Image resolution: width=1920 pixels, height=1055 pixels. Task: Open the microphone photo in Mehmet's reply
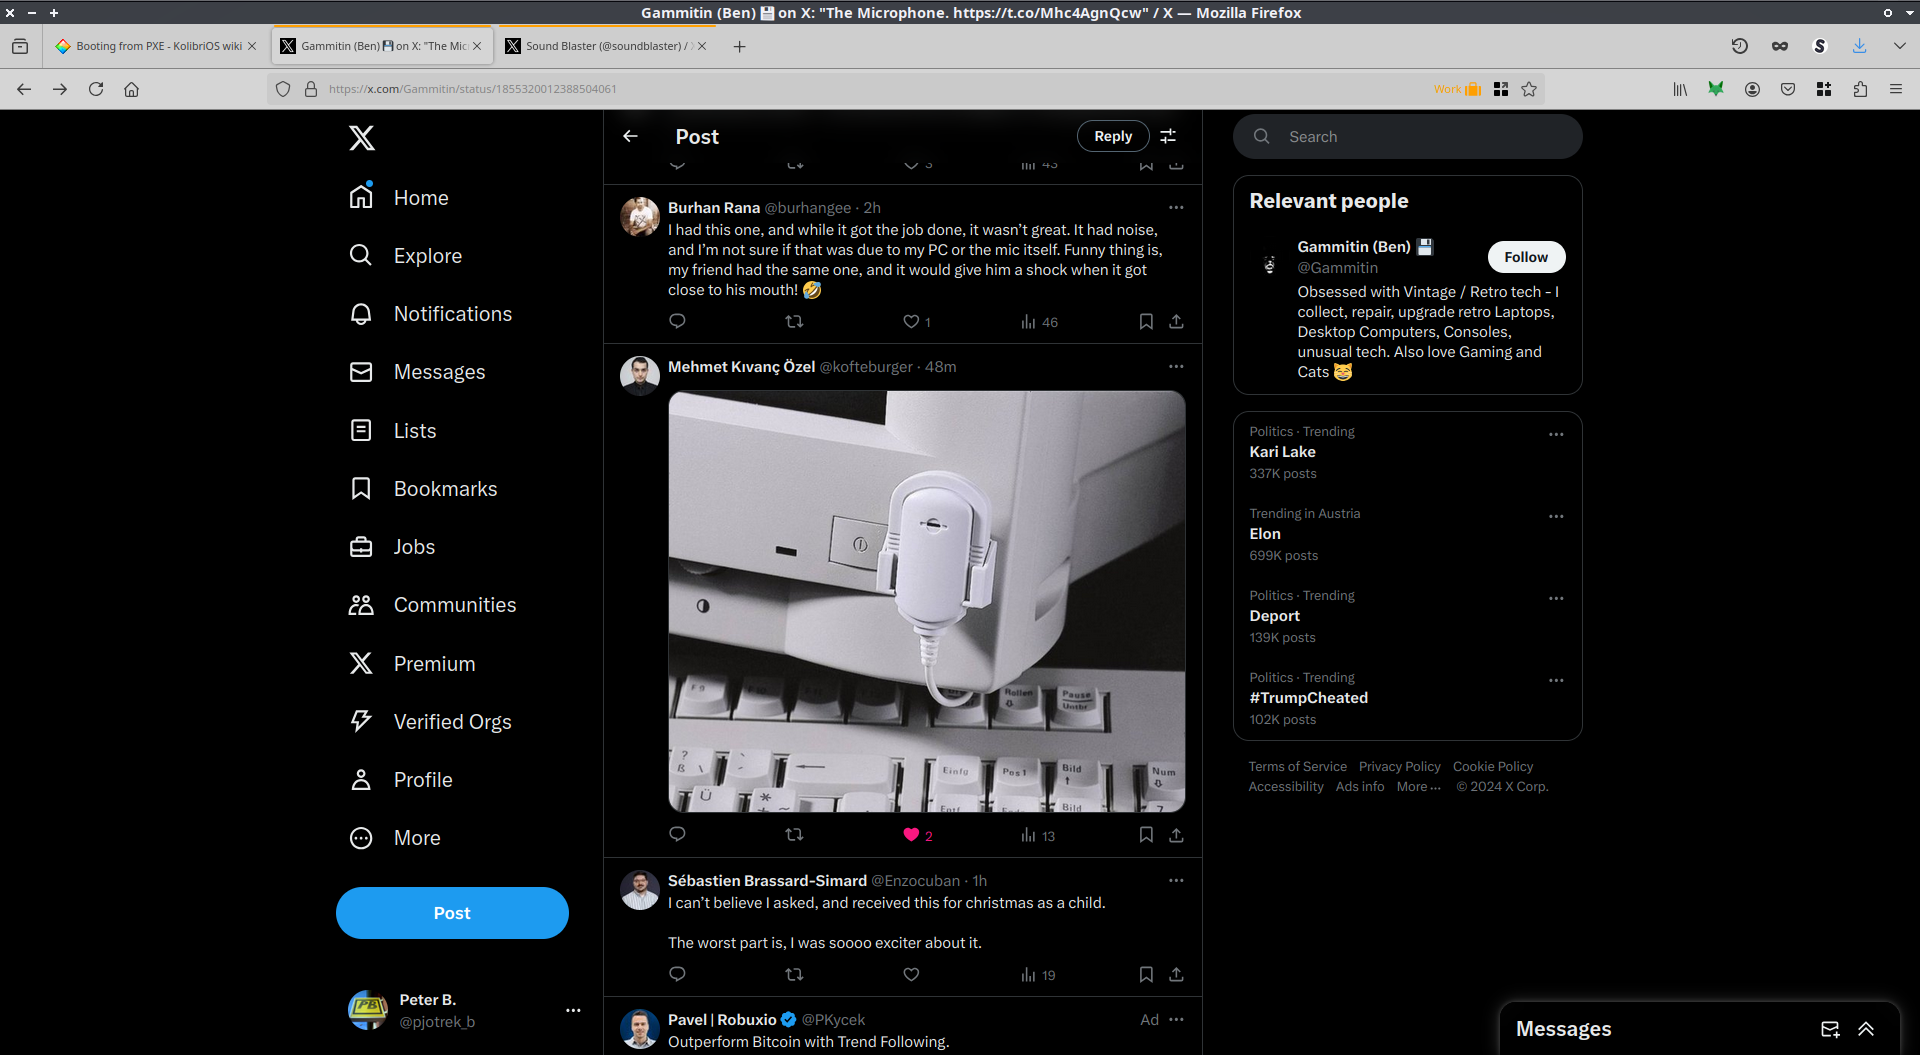tap(926, 601)
